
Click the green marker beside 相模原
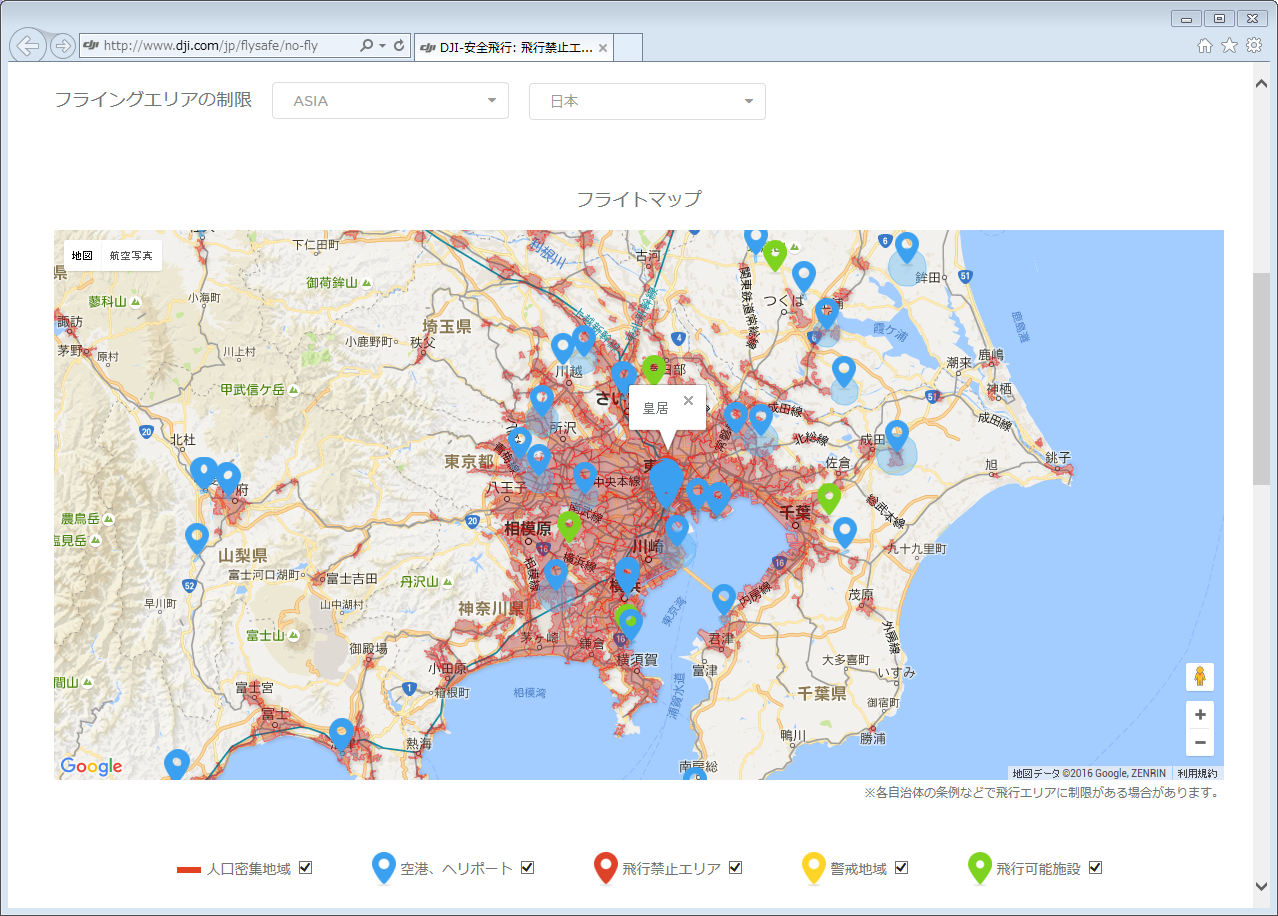click(569, 527)
